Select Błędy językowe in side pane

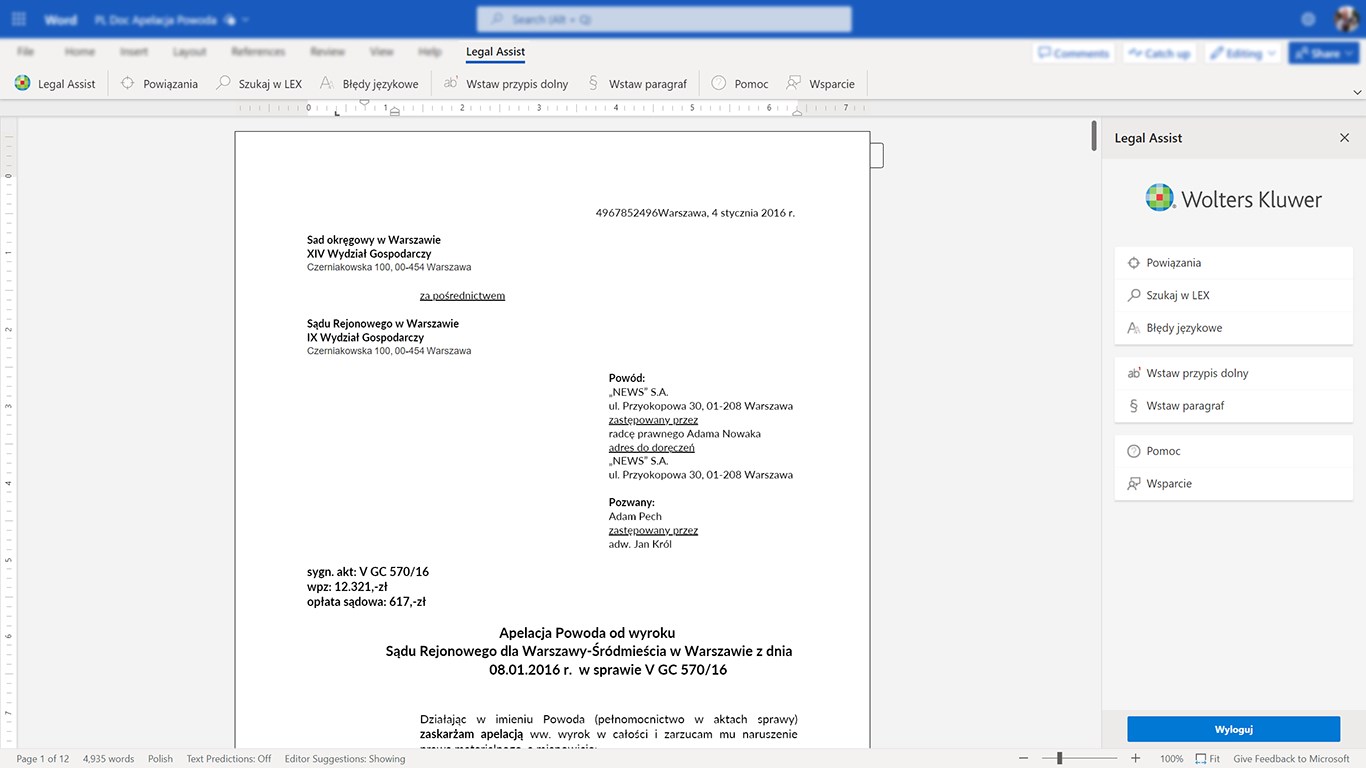click(x=1233, y=328)
